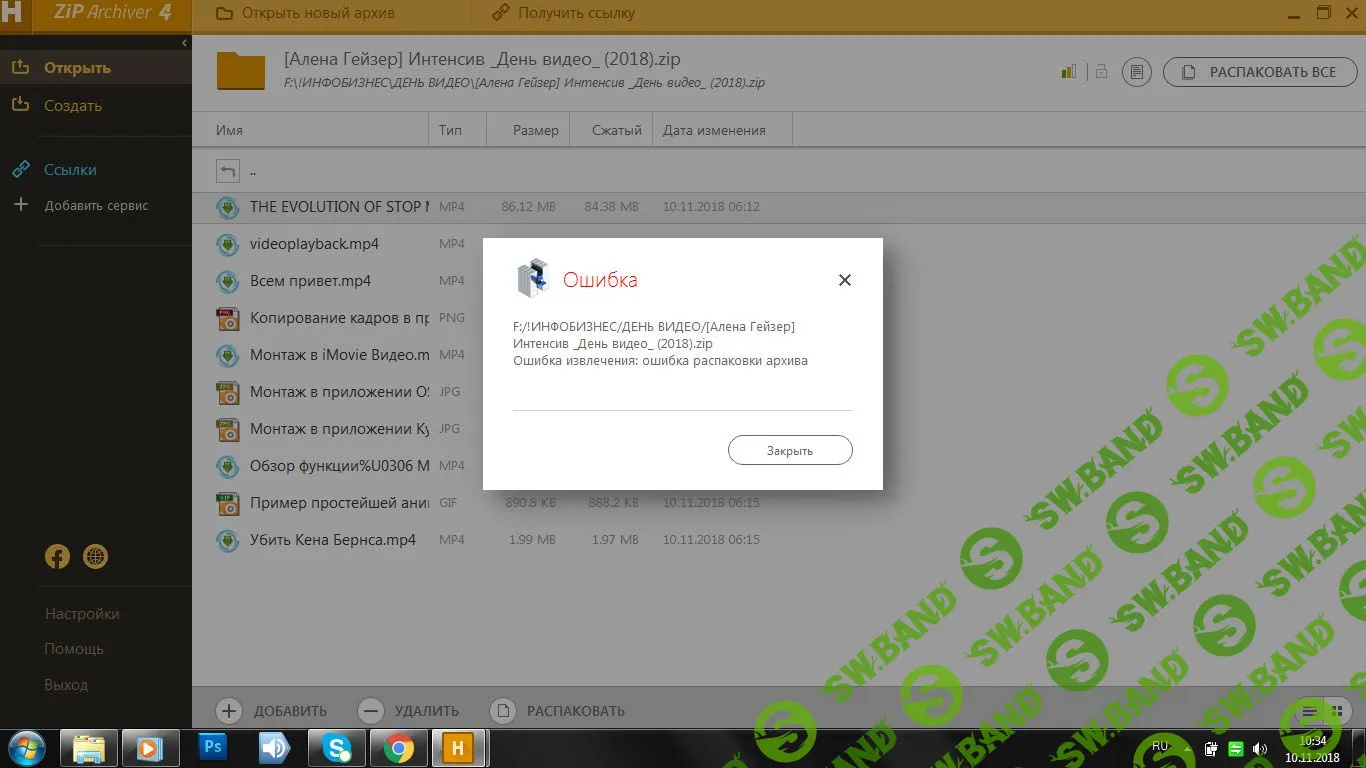Close the Ошибка dialog with the X
The image size is (1366, 768).
tap(845, 280)
